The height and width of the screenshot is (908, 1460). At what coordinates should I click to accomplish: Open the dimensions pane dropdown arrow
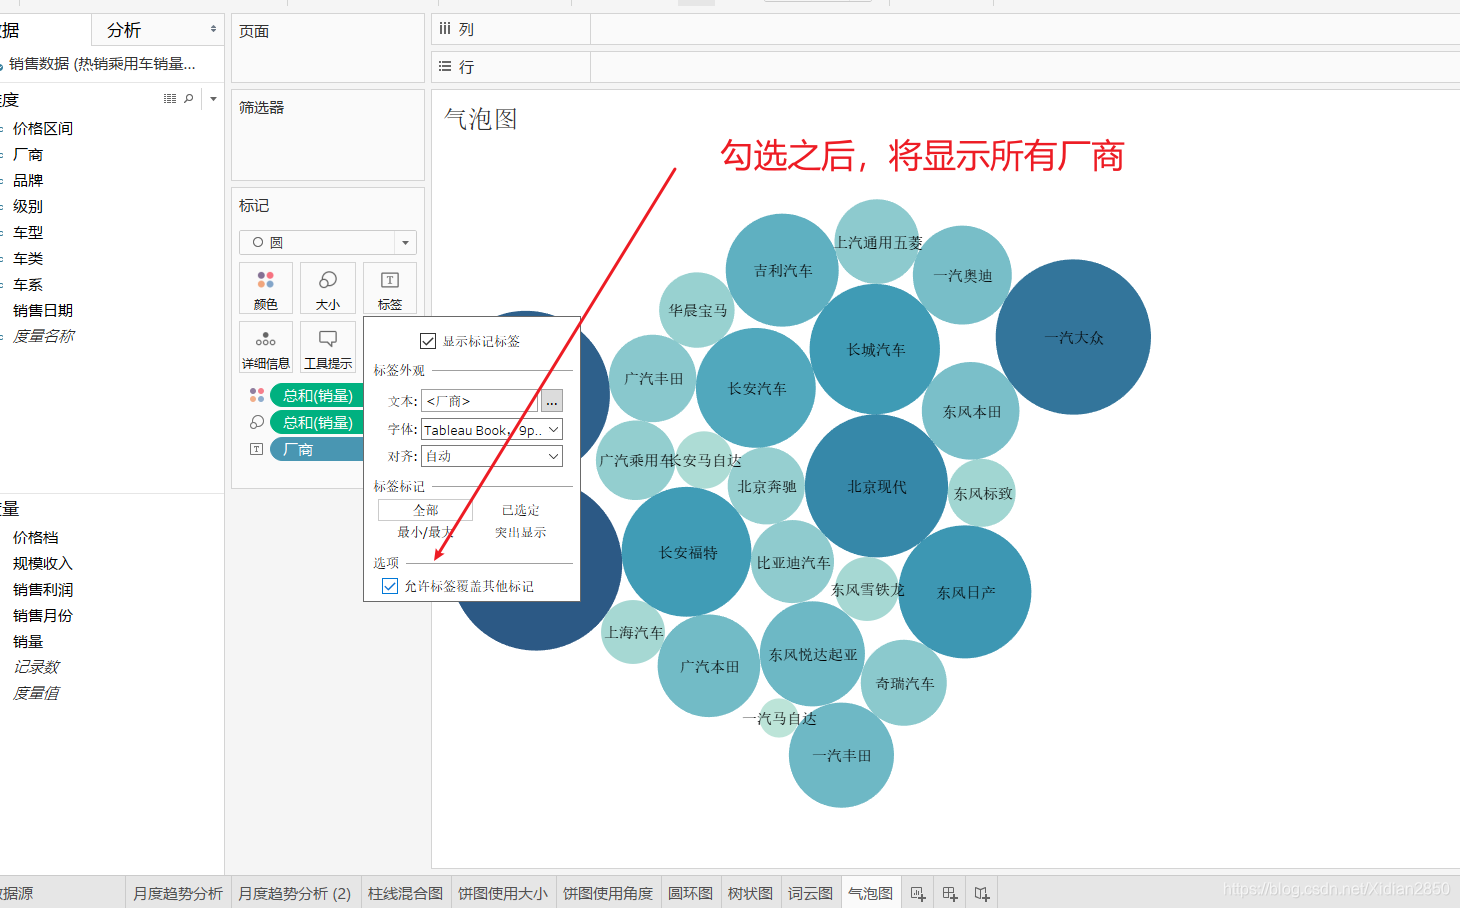(213, 98)
